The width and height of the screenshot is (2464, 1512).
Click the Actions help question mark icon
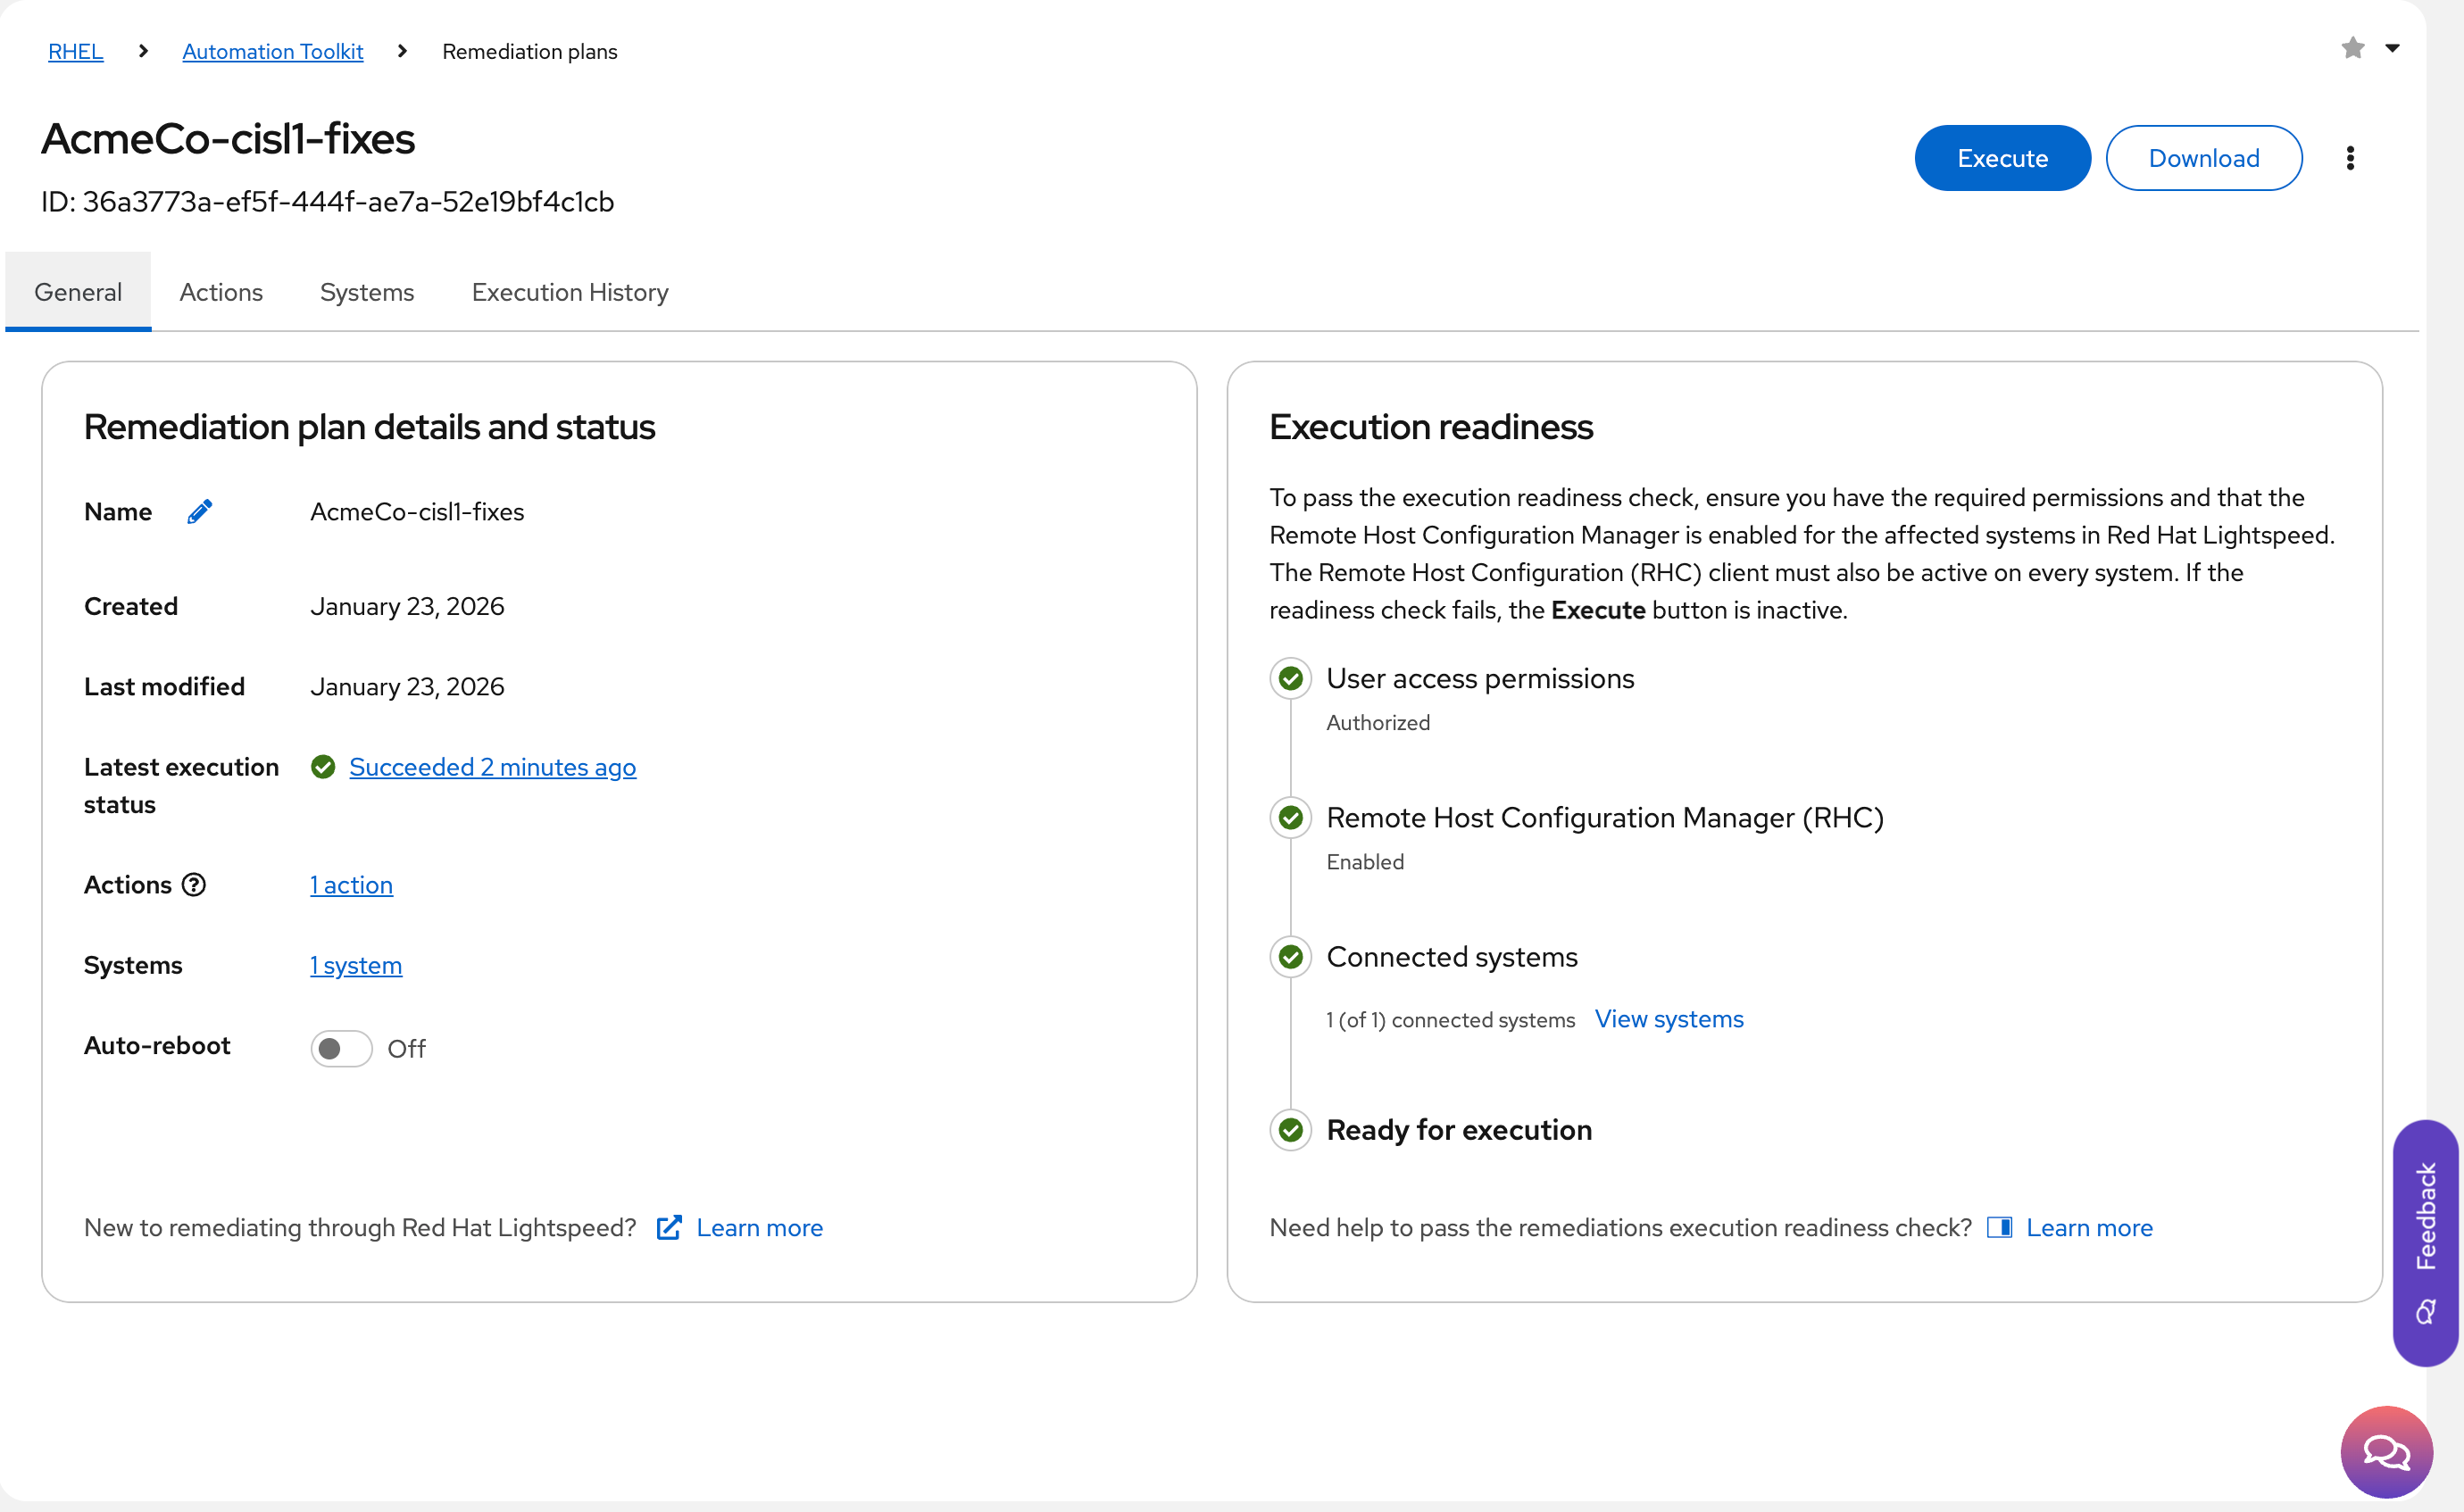[194, 885]
